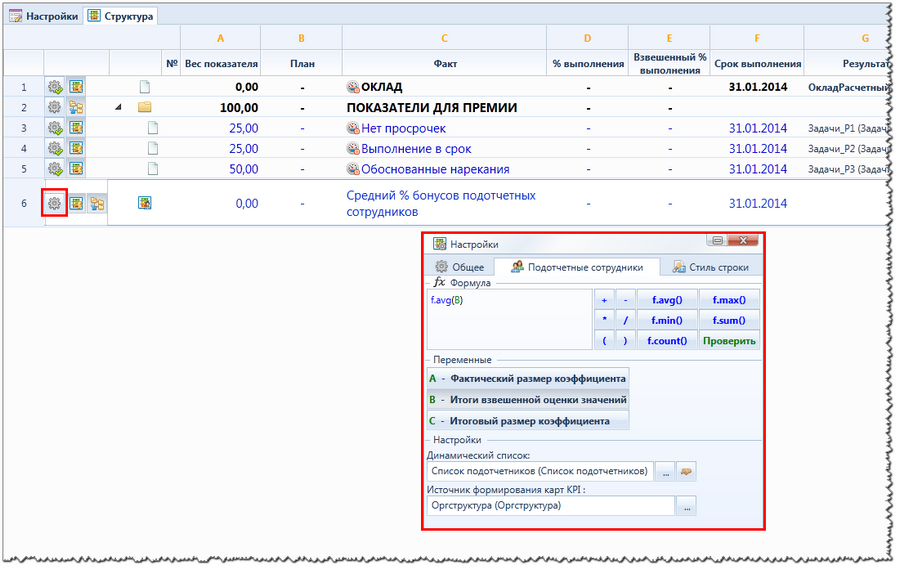Click the table icon in row 5

click(x=76, y=169)
